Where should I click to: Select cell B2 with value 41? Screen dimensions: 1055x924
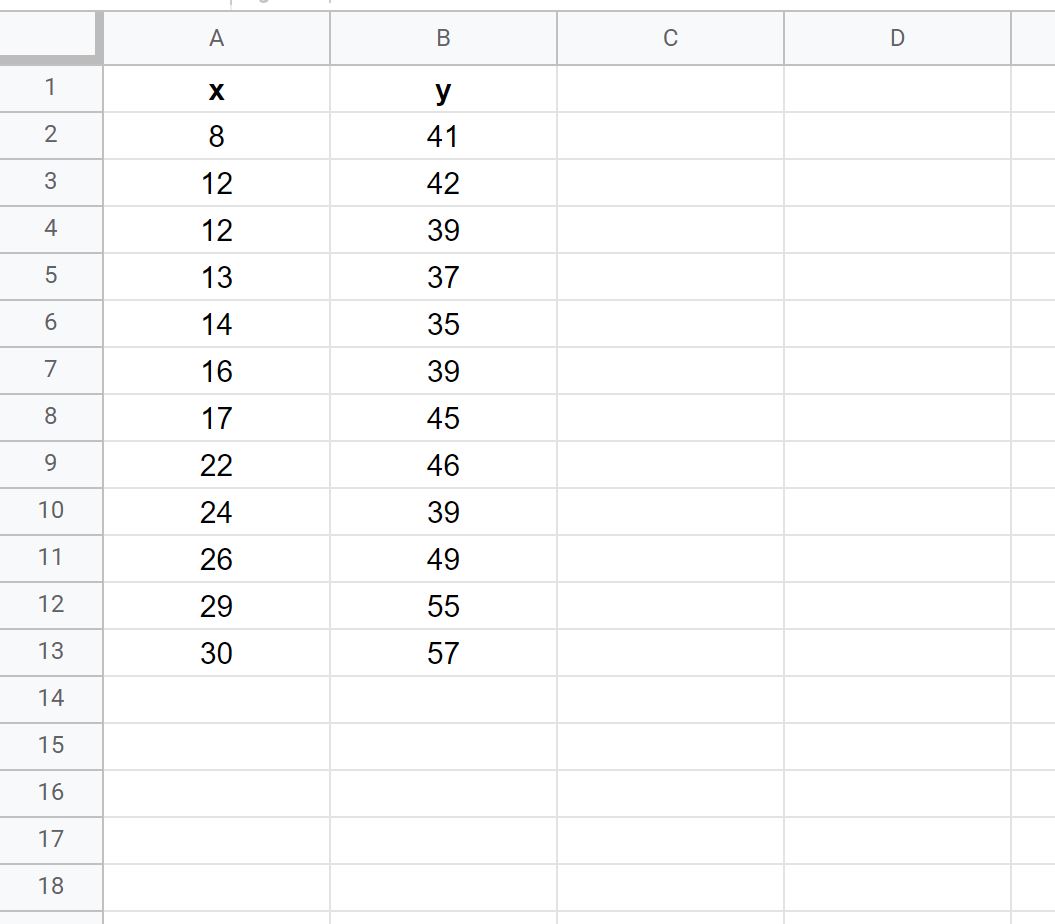coord(443,135)
